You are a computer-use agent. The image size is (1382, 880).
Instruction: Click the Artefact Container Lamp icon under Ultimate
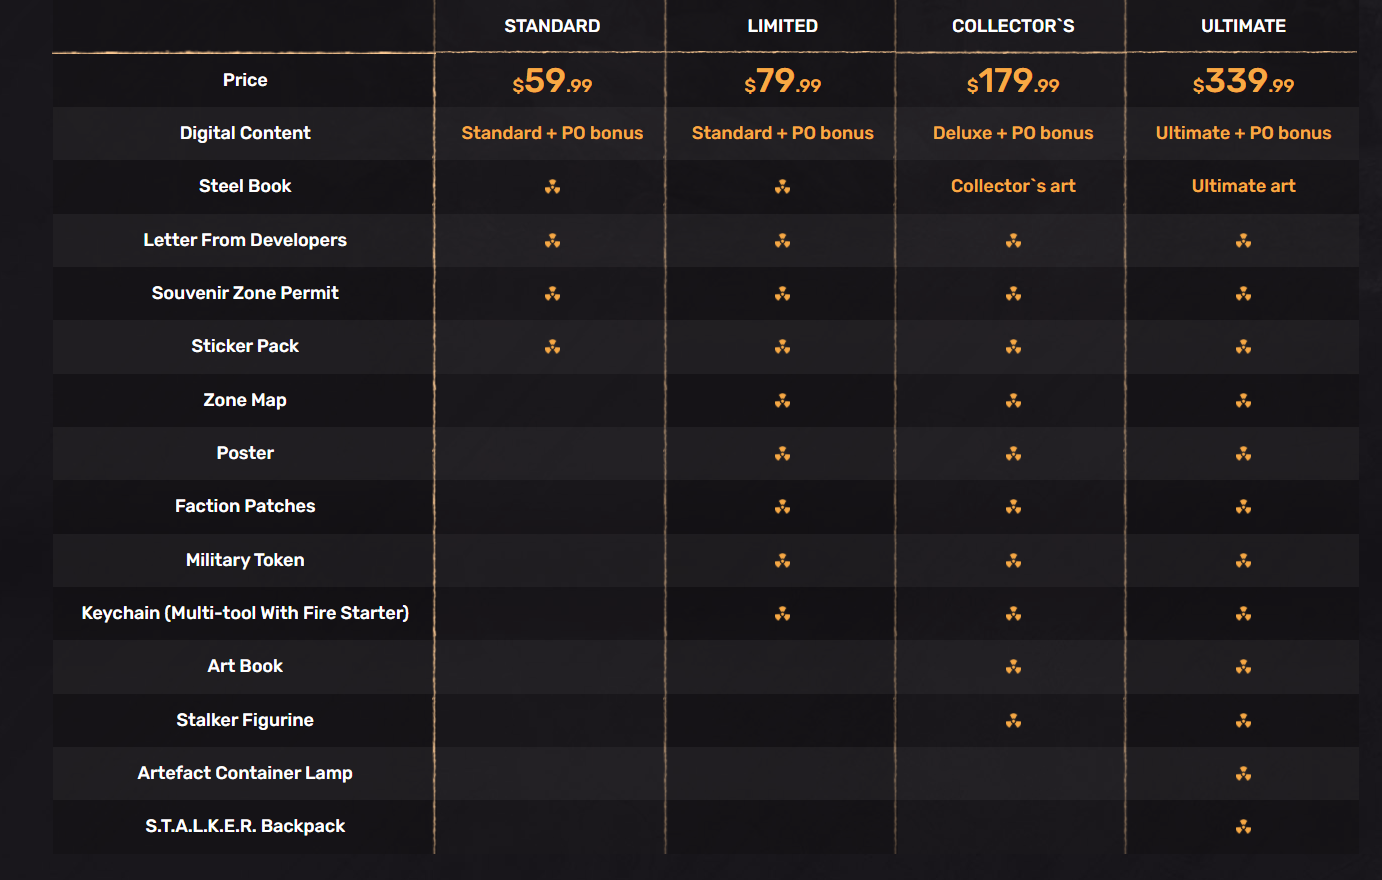(x=1243, y=774)
